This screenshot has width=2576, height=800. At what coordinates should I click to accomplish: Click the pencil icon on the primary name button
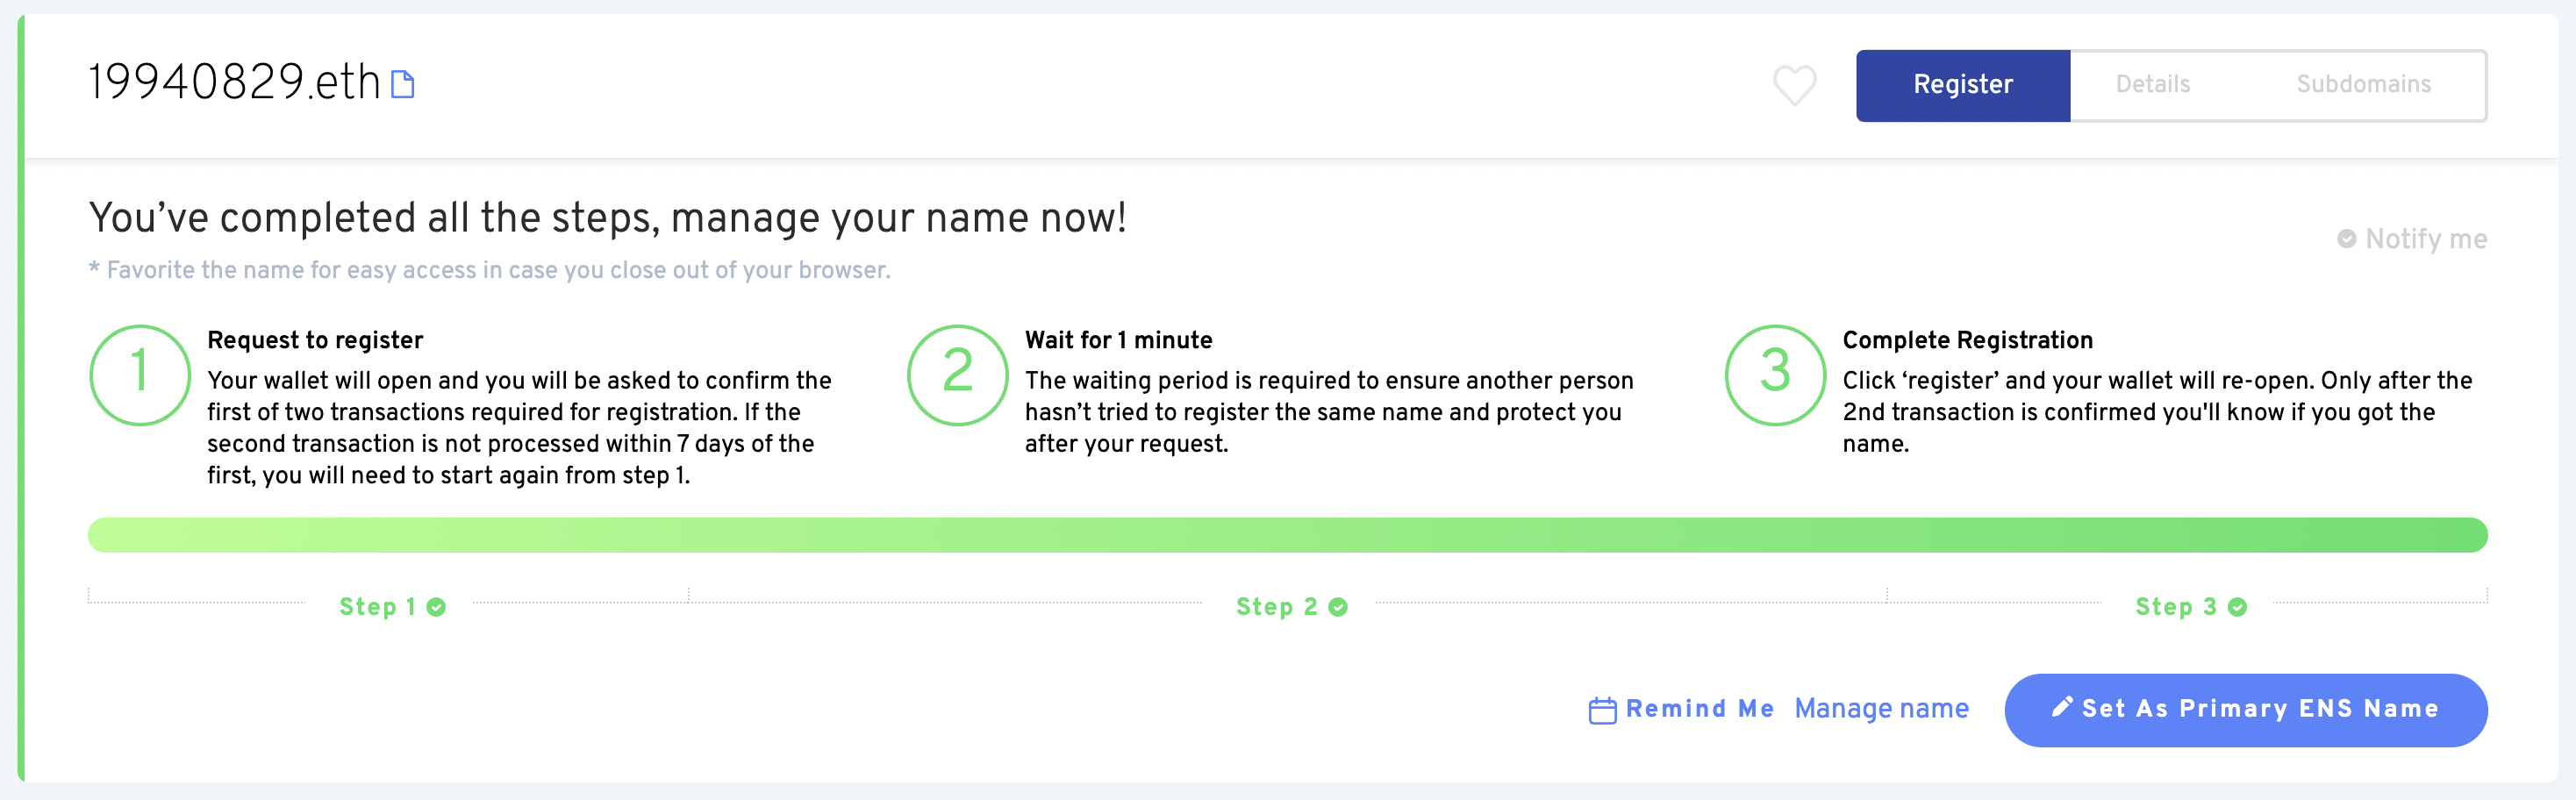[x=2061, y=708]
